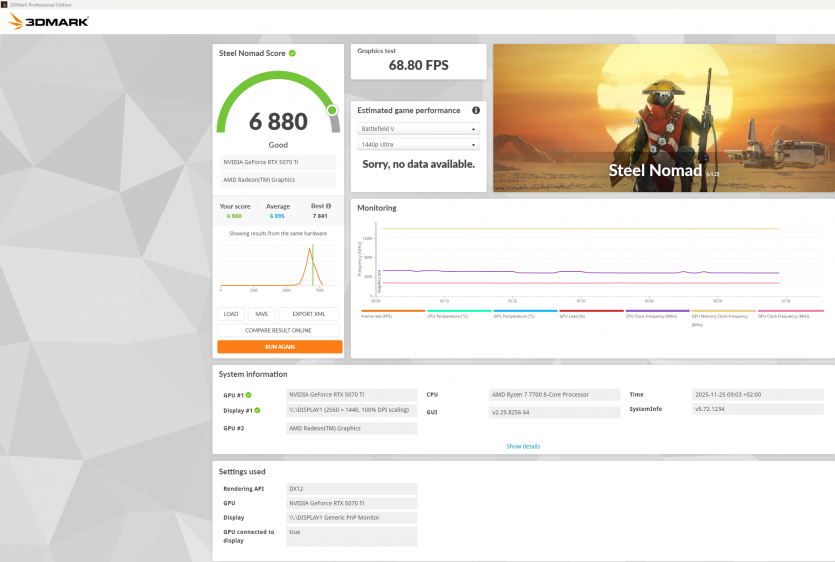Click the green check icon beside GPU #1
Screen dimensions: 835x562
point(249,395)
